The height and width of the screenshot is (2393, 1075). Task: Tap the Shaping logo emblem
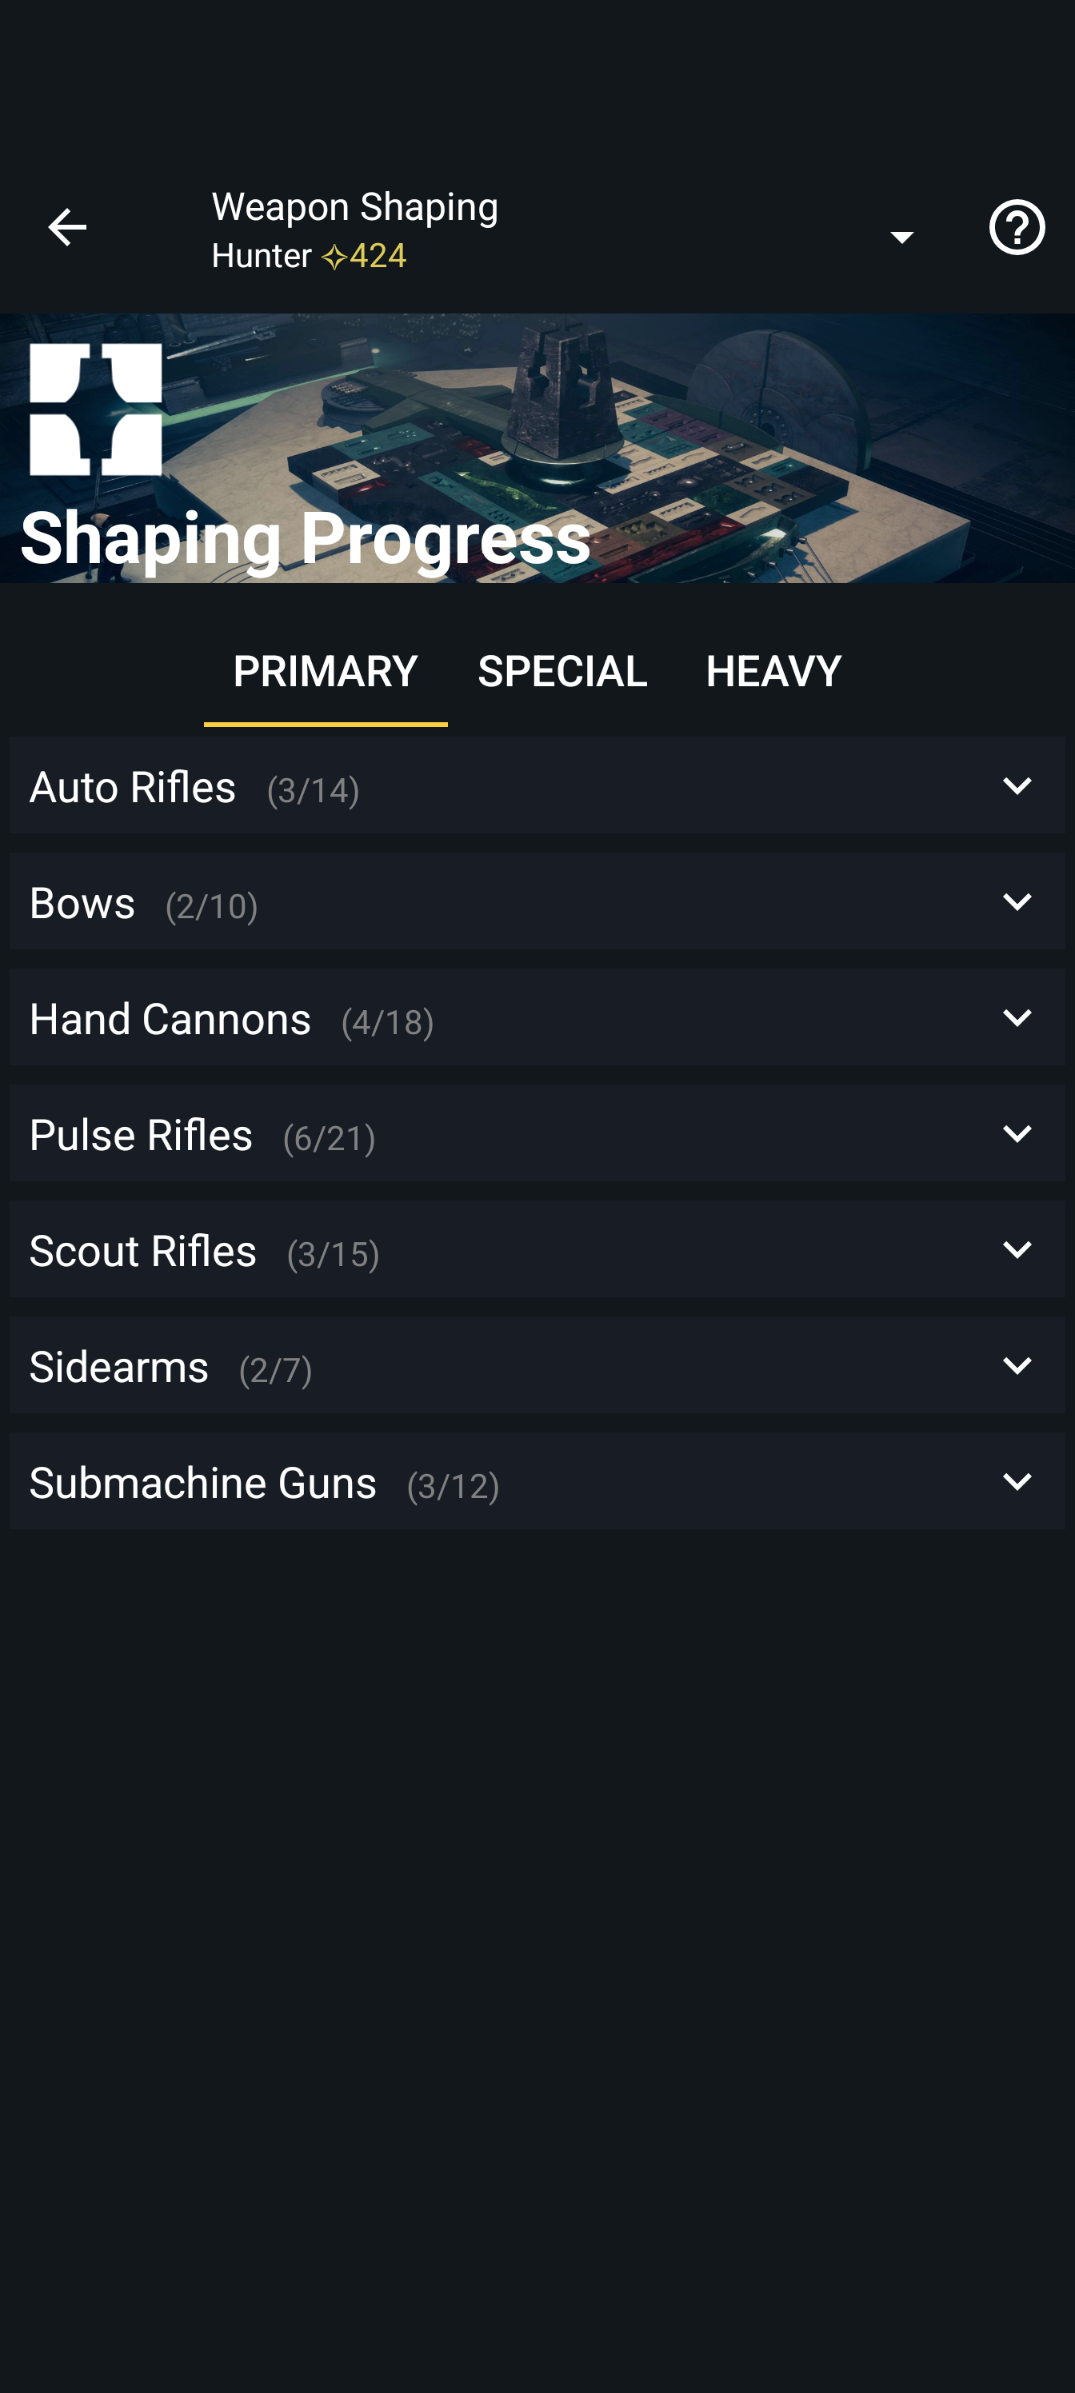[x=96, y=409]
